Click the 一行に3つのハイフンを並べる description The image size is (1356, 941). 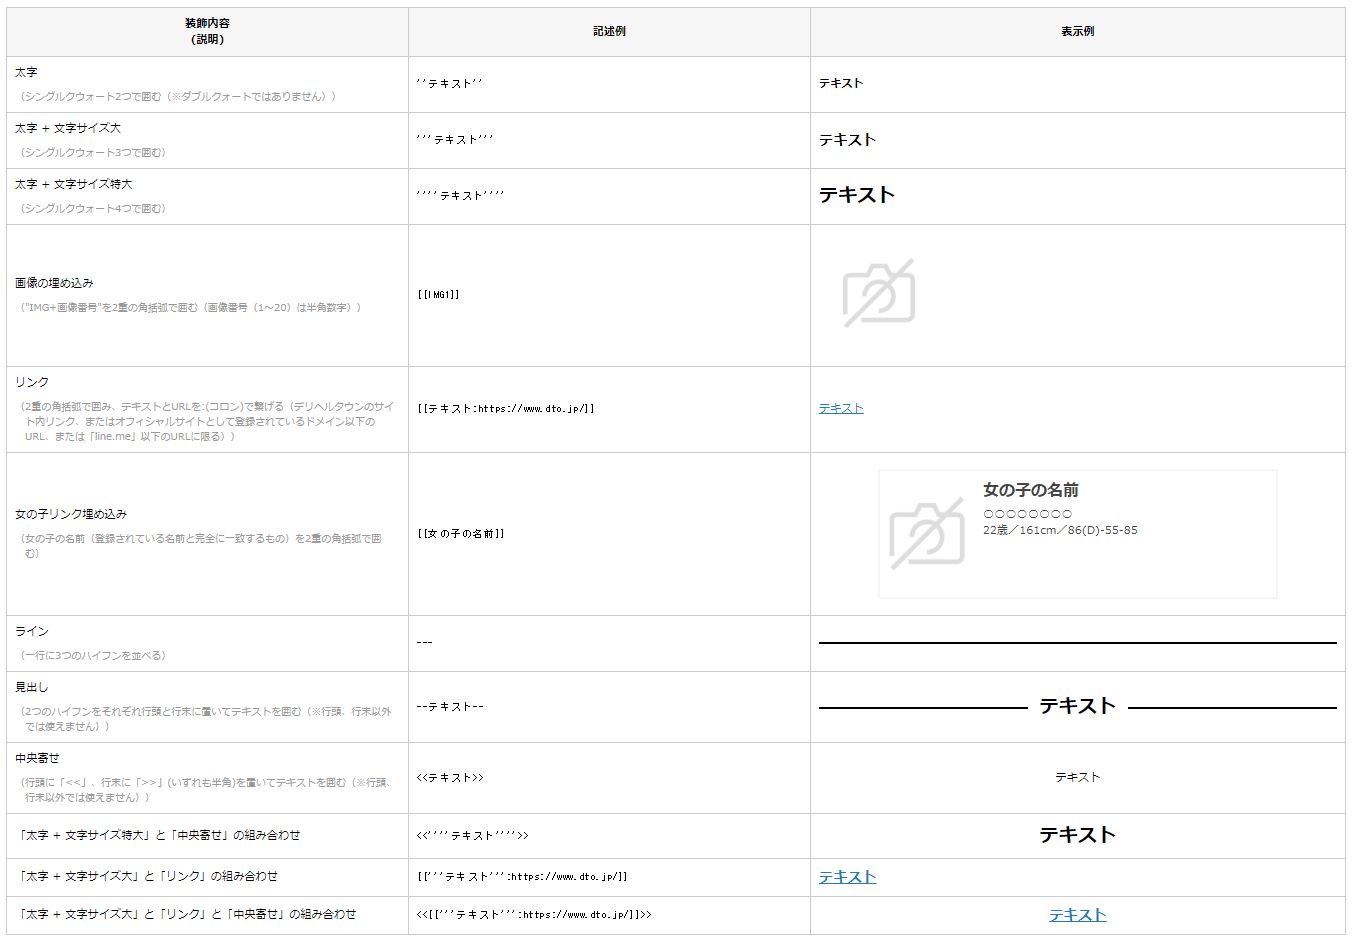click(93, 655)
